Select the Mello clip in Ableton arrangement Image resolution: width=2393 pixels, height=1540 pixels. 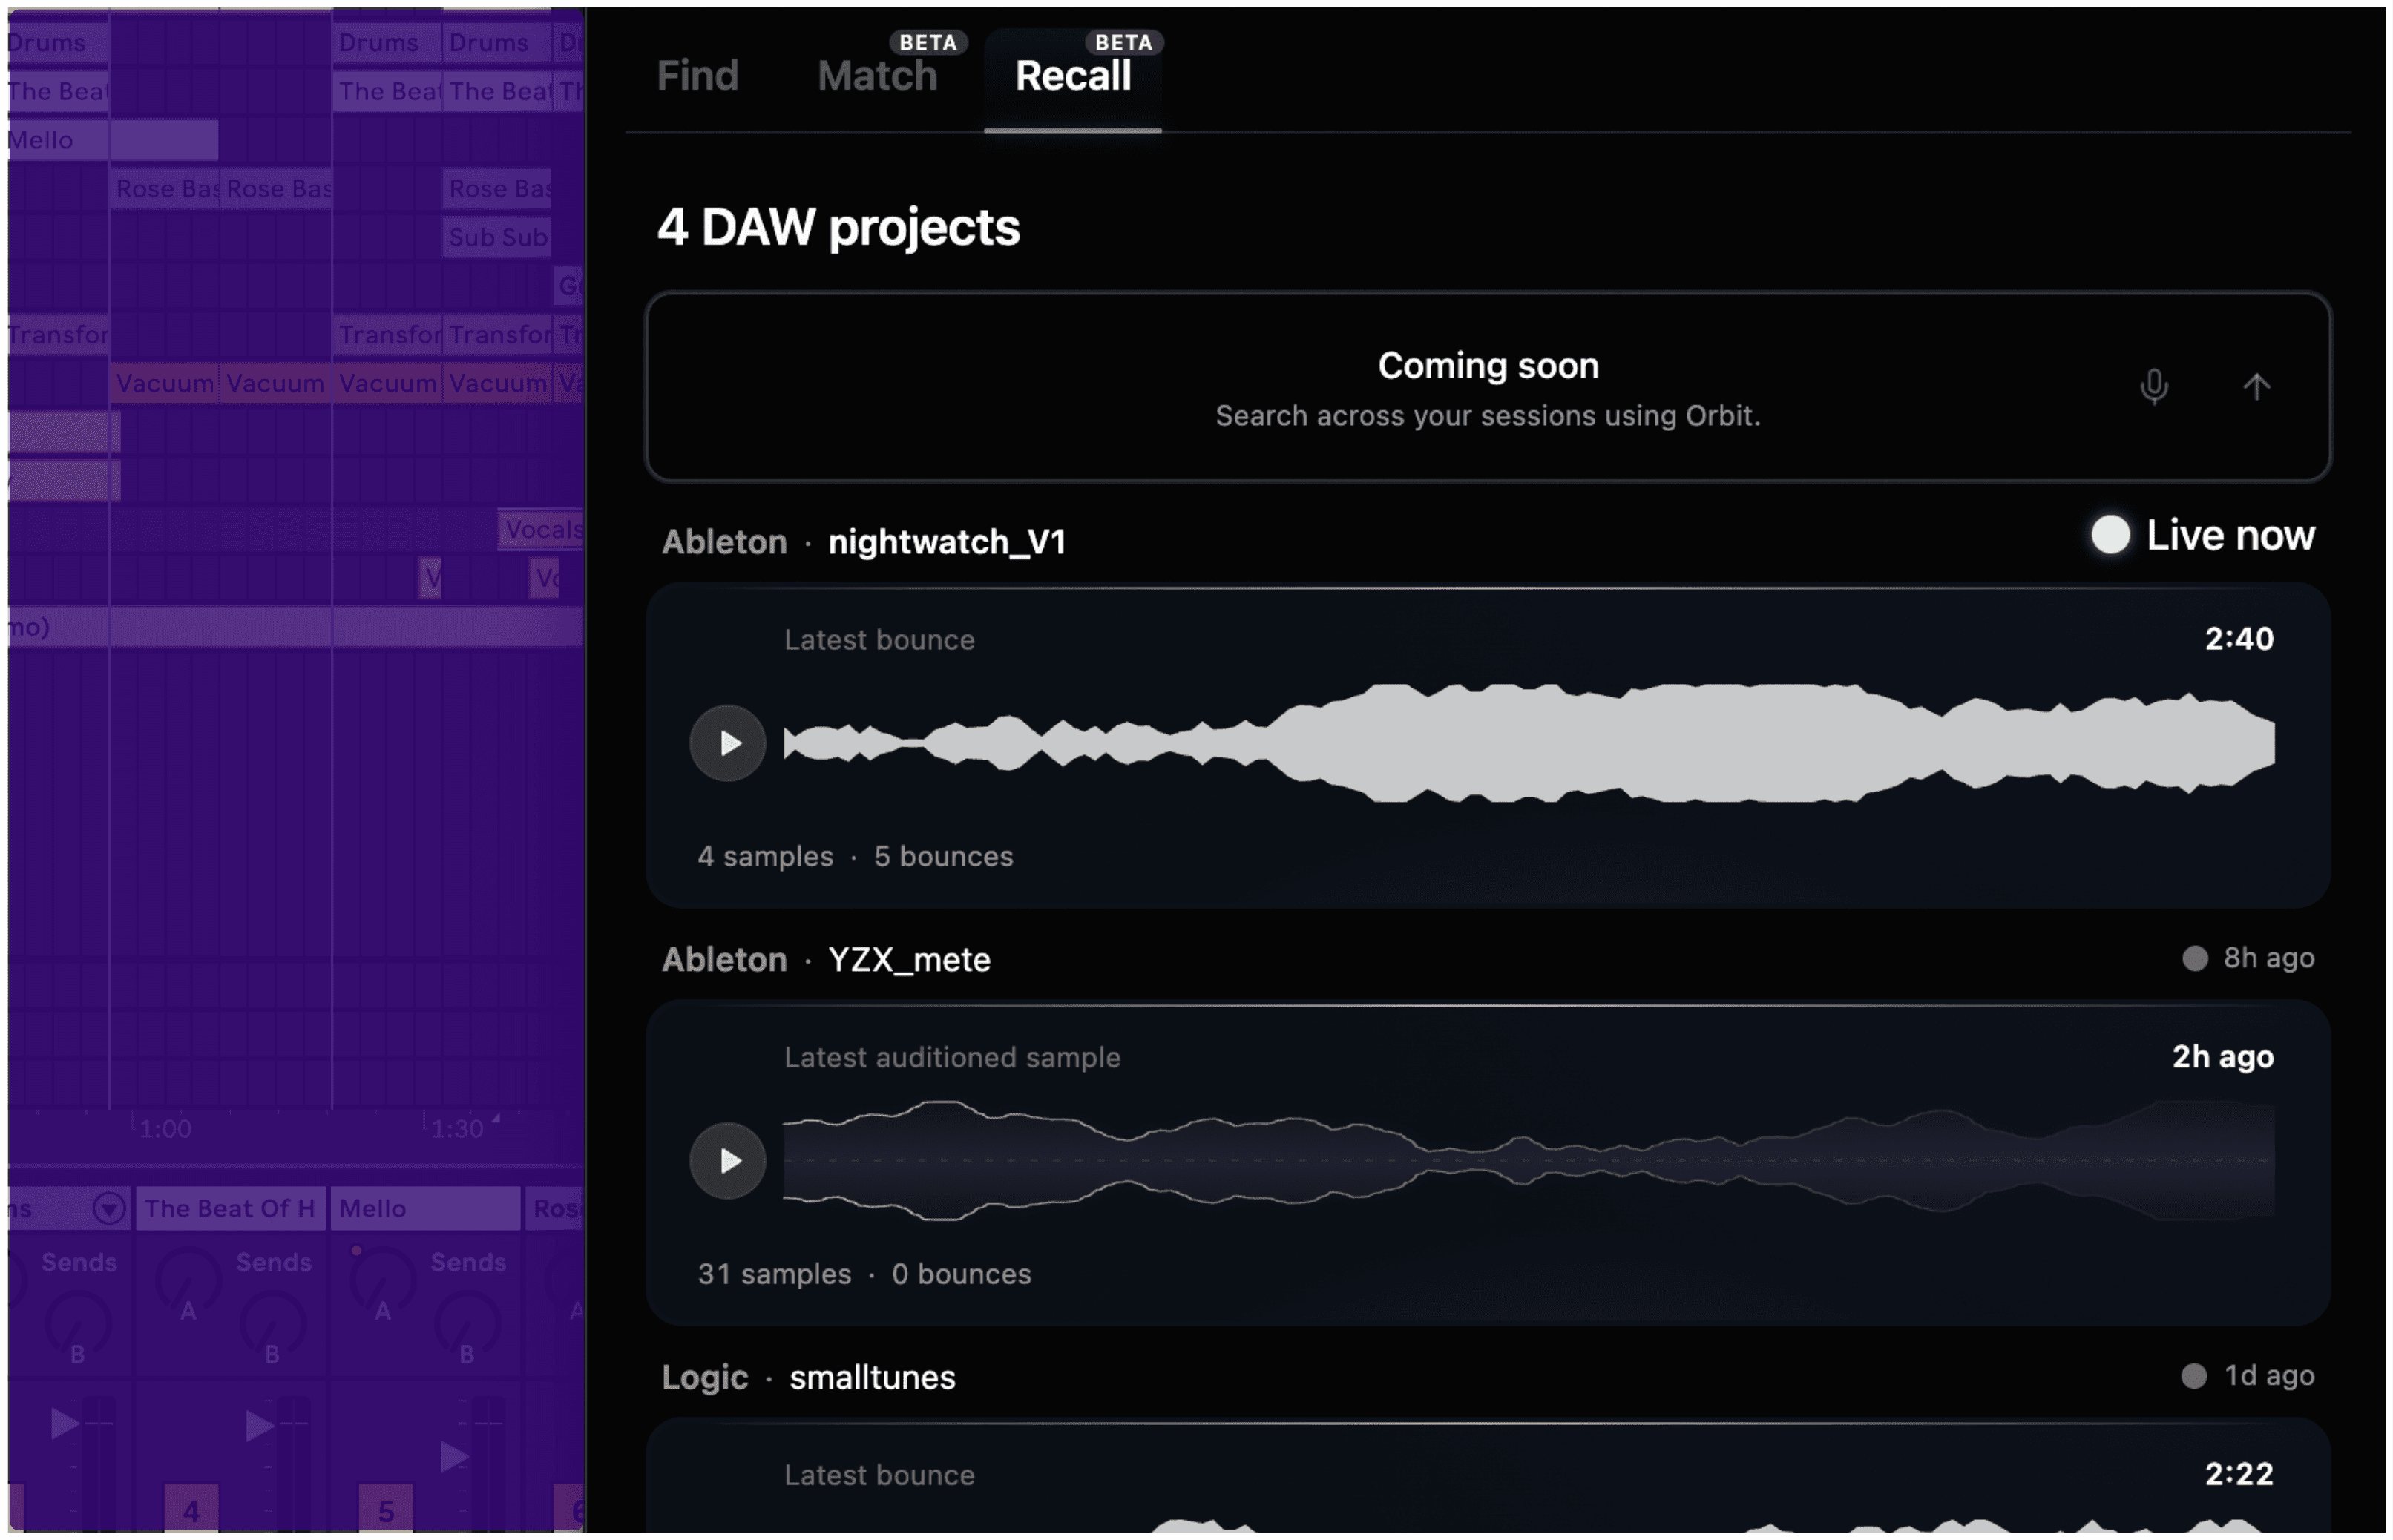(x=113, y=140)
